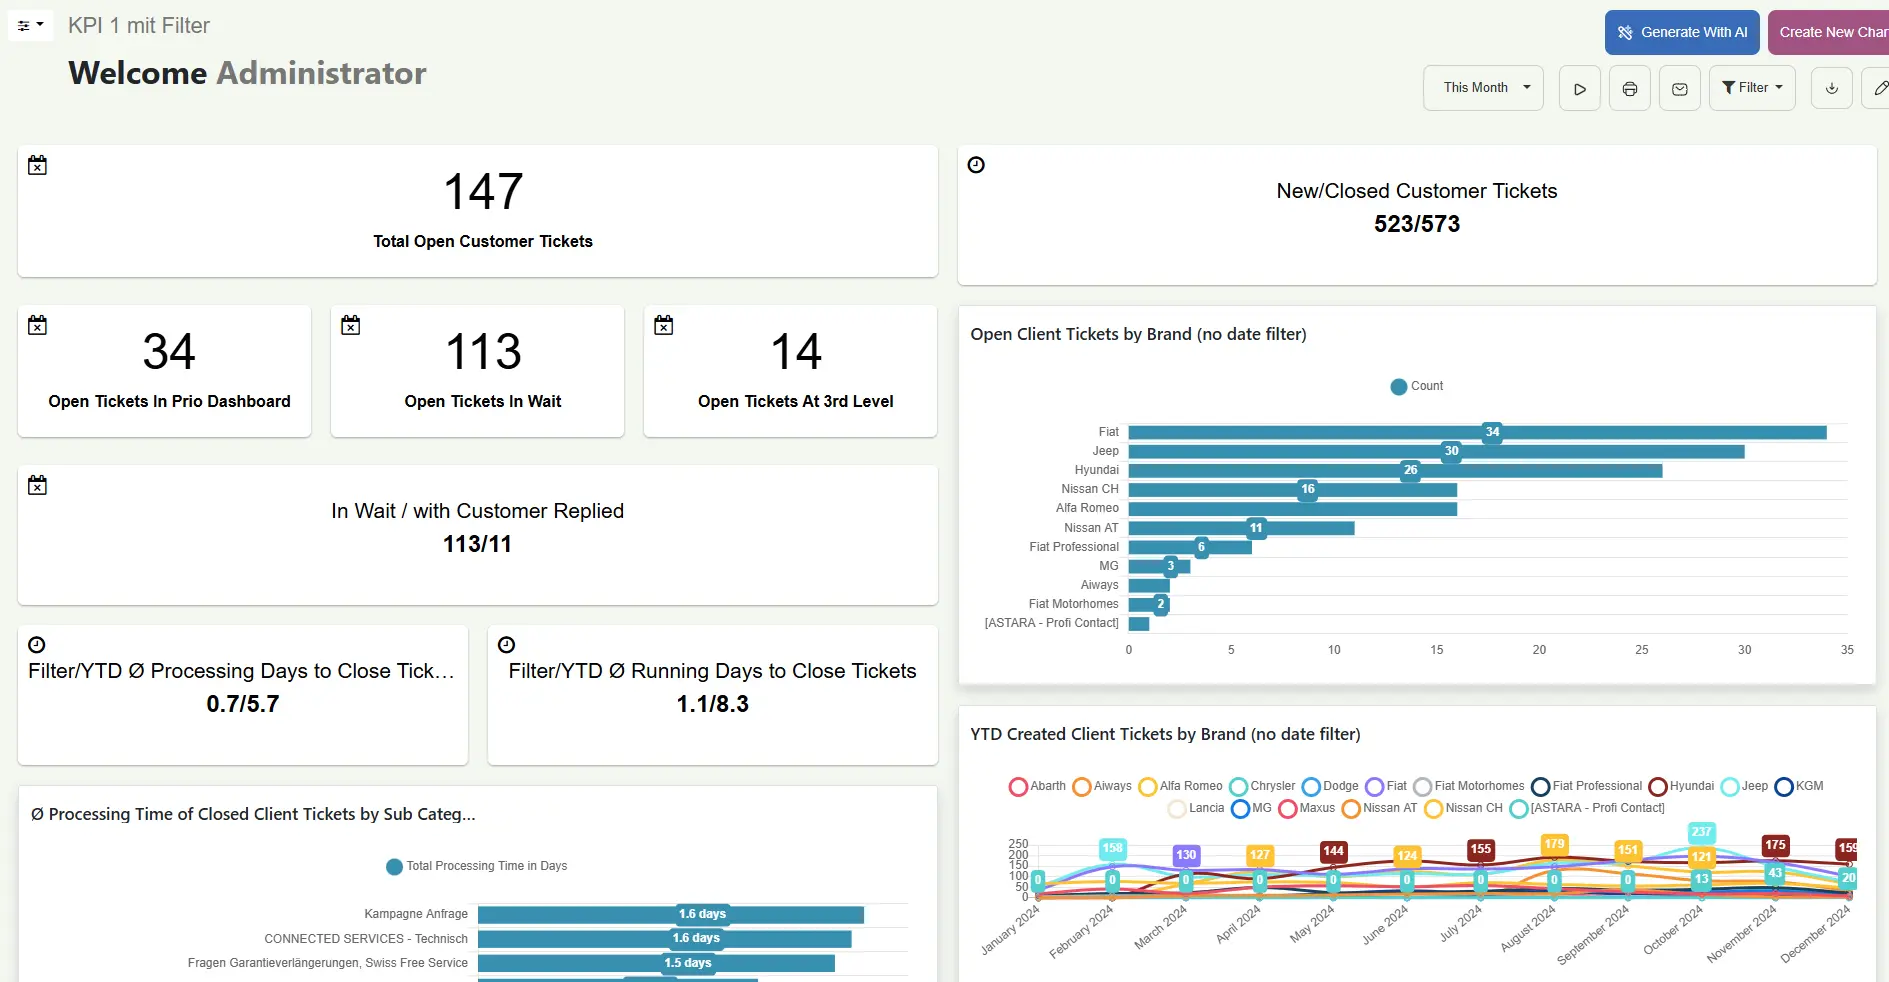Click the email envelope icon

coord(1679,89)
